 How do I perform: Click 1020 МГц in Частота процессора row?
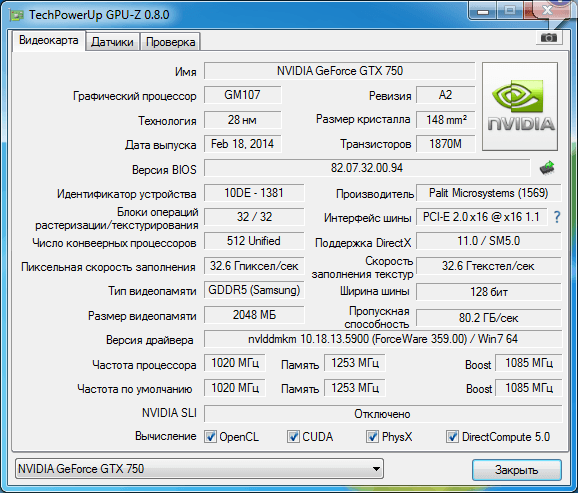tap(235, 363)
